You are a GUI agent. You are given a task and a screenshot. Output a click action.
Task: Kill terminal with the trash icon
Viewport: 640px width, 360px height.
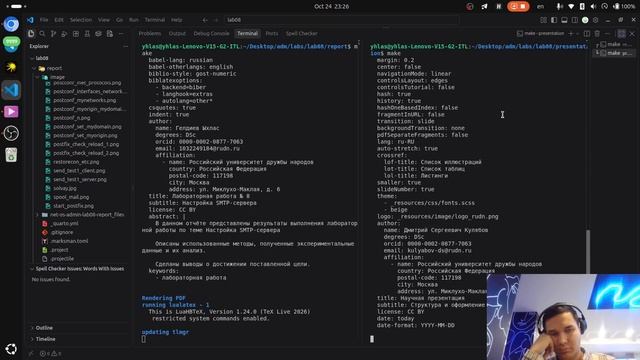coord(597,33)
